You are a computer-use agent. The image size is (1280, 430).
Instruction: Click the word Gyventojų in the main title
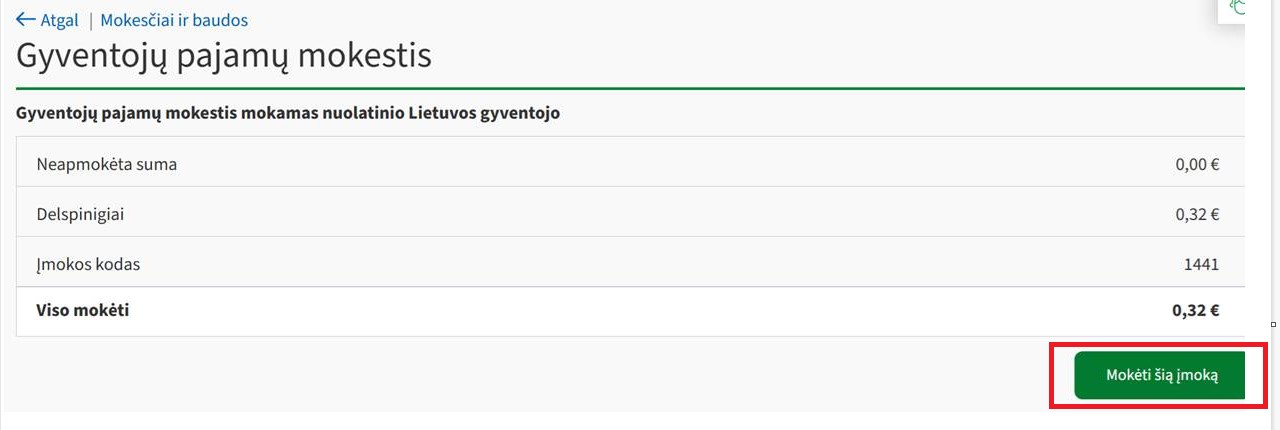[x=92, y=55]
